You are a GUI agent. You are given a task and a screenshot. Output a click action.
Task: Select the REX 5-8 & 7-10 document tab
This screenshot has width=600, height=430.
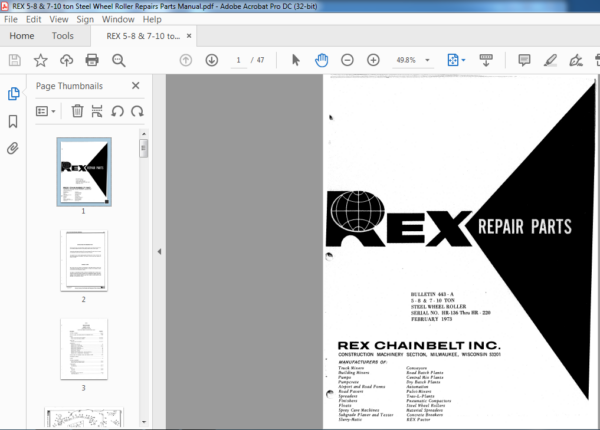tap(143, 36)
